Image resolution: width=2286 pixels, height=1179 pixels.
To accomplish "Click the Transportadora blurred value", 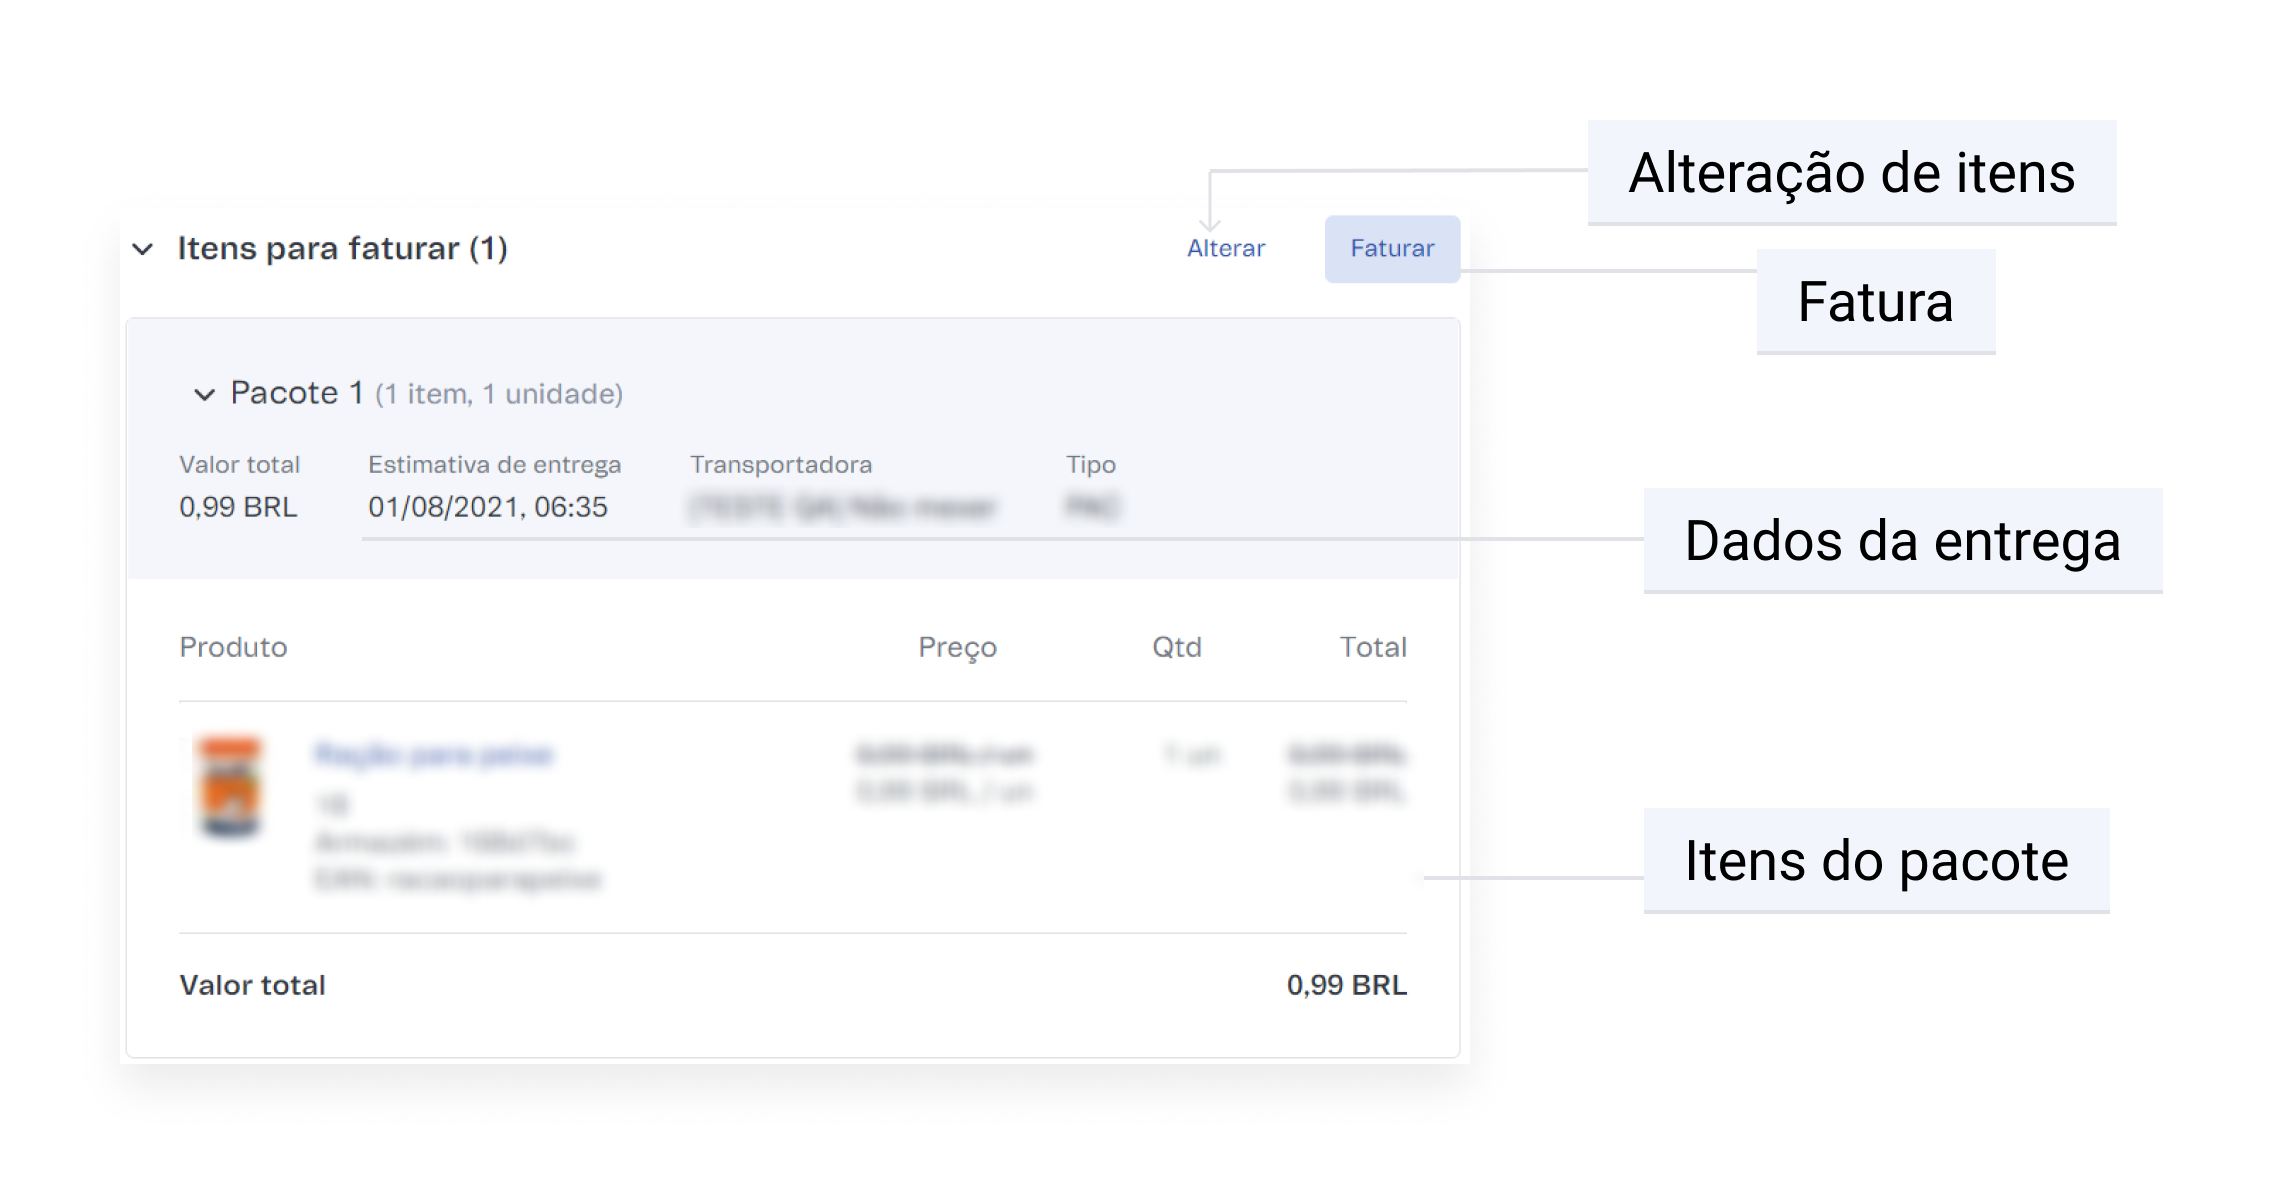I will coord(842,508).
